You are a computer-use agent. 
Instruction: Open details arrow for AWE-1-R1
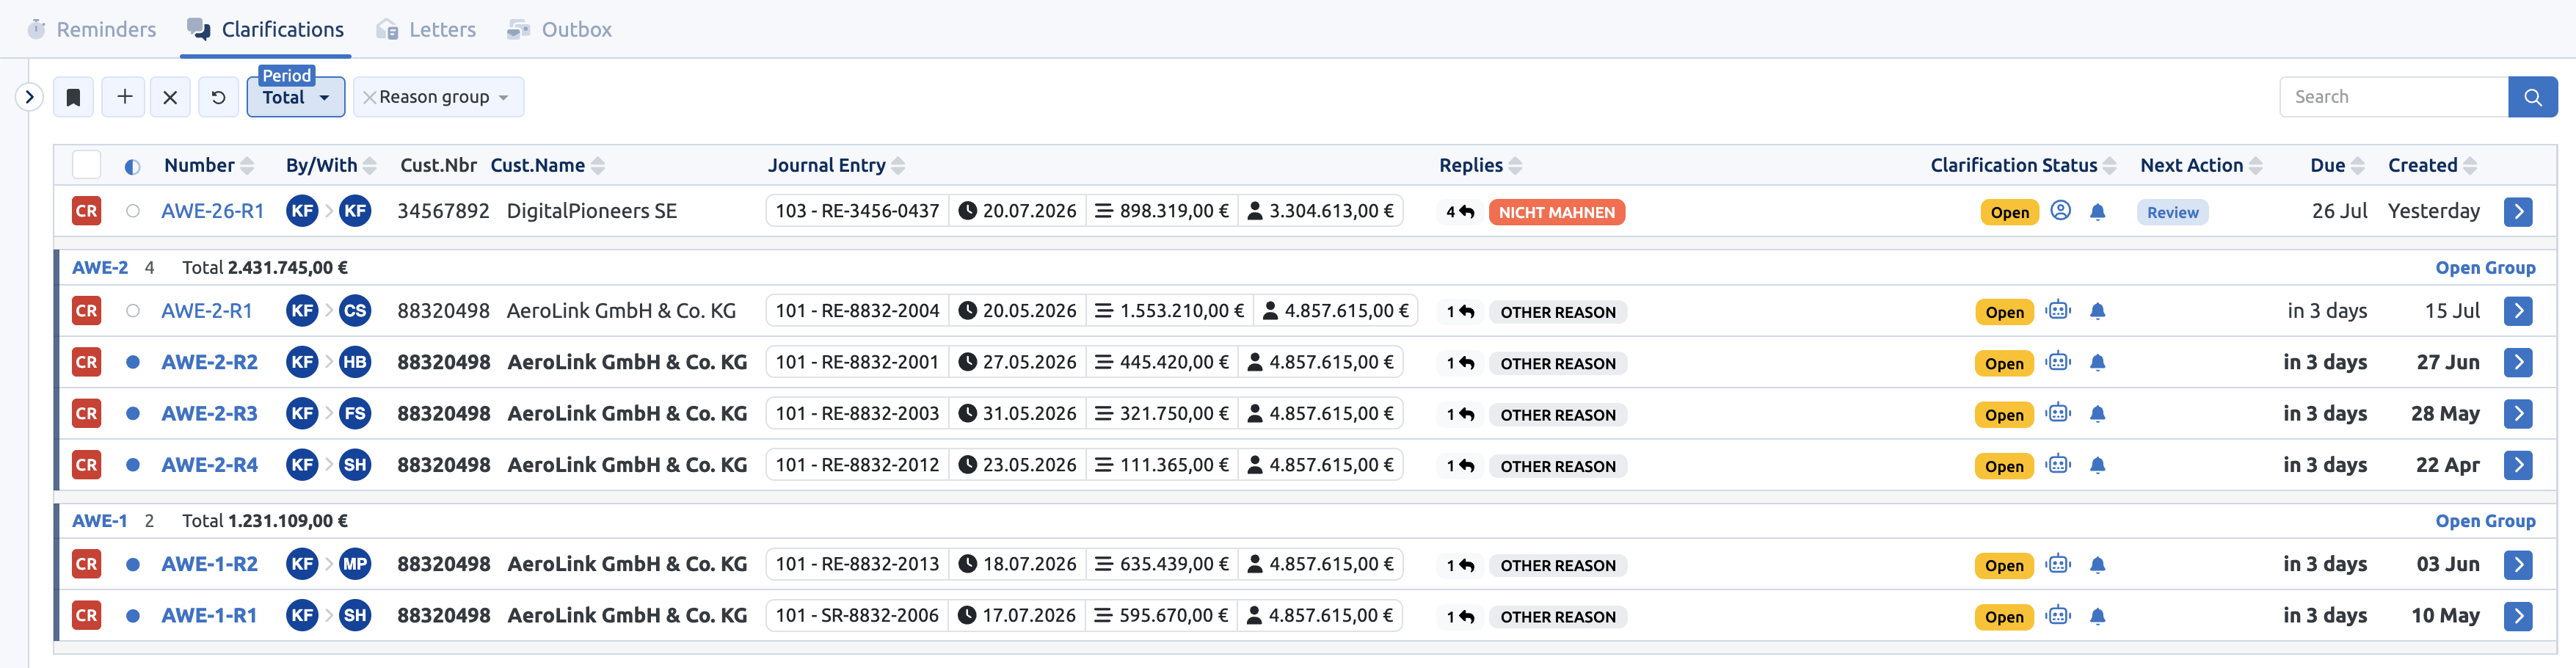click(x=2518, y=616)
